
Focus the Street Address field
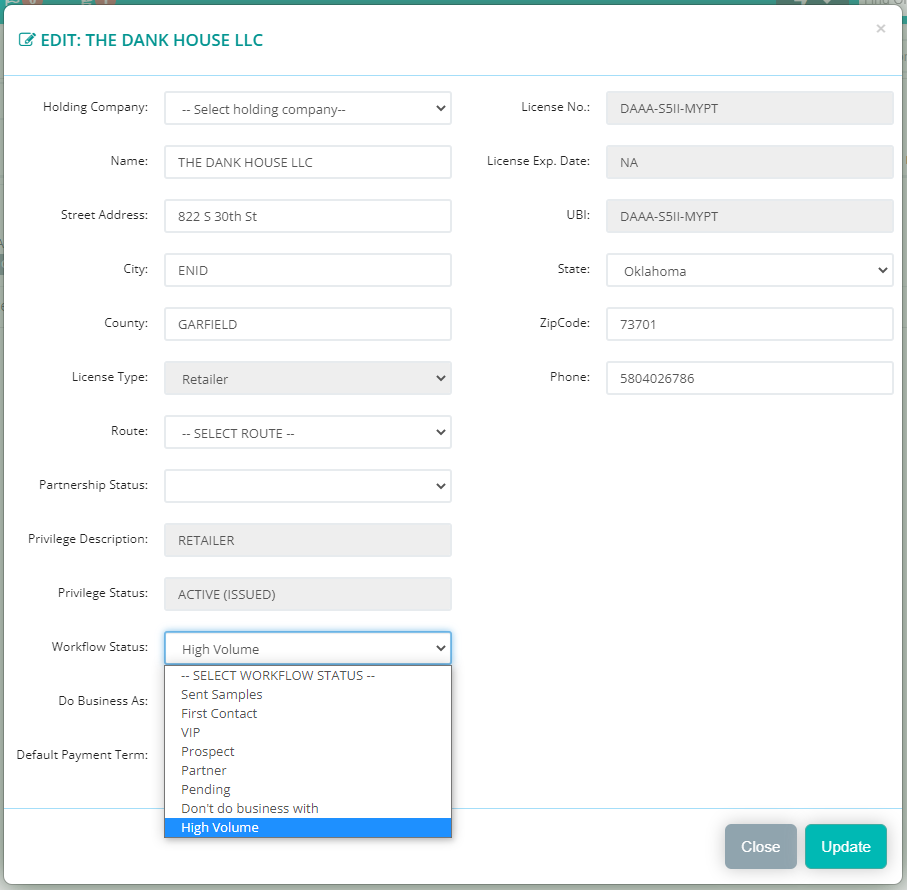click(x=308, y=216)
